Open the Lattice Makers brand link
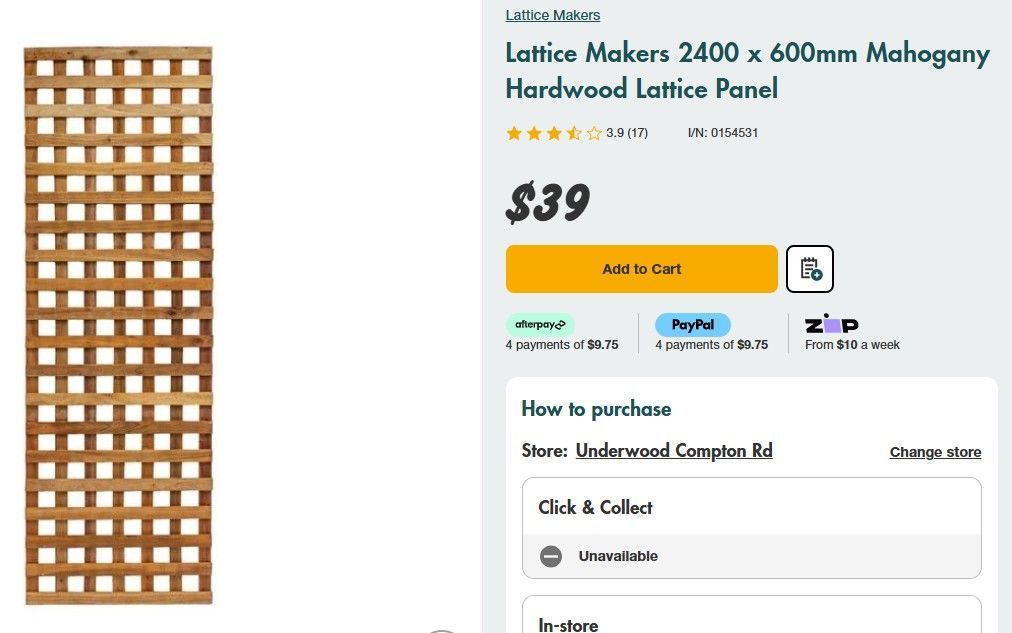 click(x=552, y=15)
